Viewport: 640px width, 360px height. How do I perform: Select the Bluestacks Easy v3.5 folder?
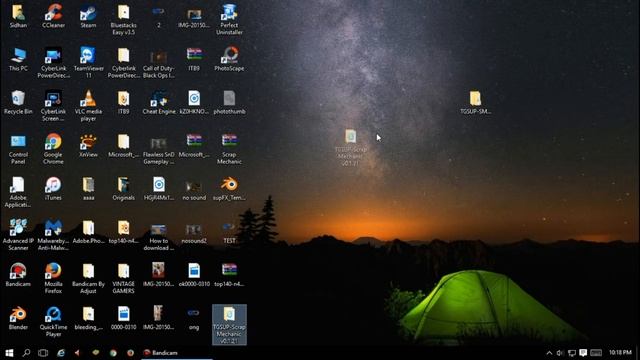pyautogui.click(x=123, y=20)
